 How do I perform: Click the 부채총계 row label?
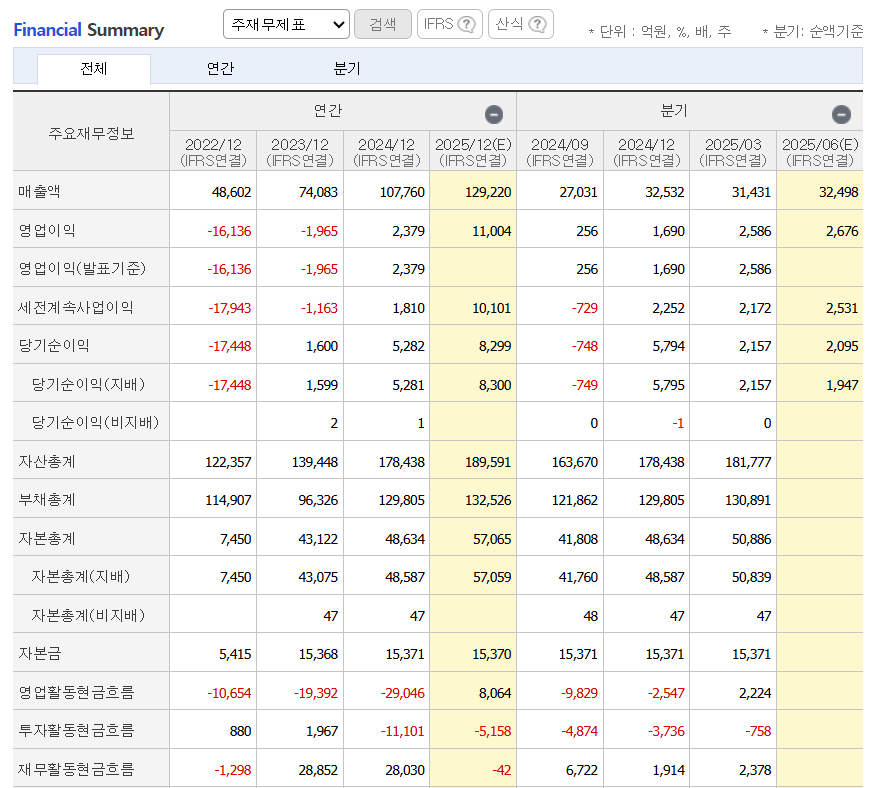[x=46, y=499]
